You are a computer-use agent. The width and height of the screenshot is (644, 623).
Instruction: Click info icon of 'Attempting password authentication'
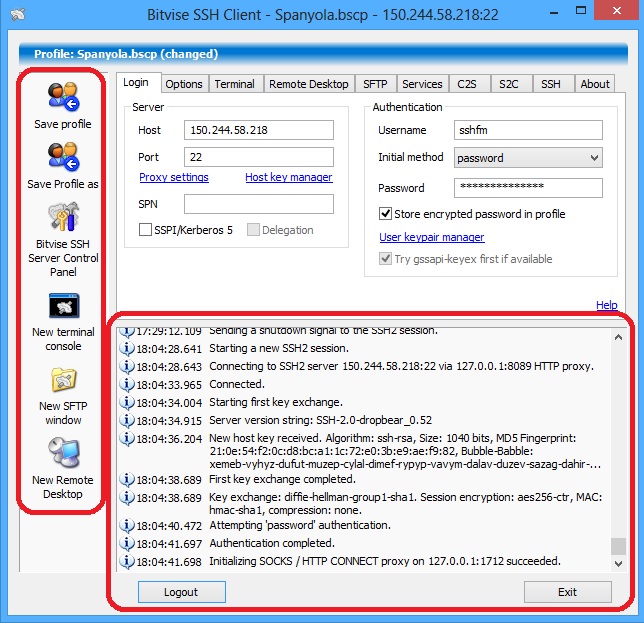[126, 525]
